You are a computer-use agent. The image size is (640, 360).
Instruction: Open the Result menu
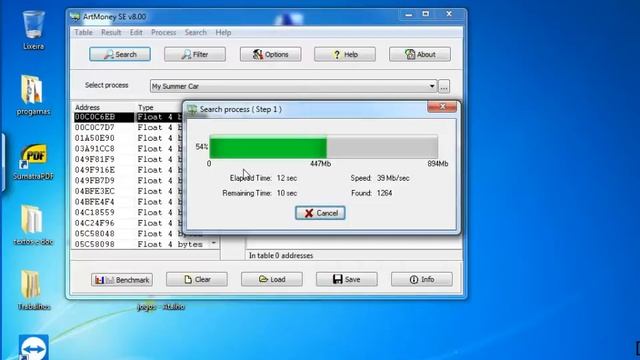(111, 32)
